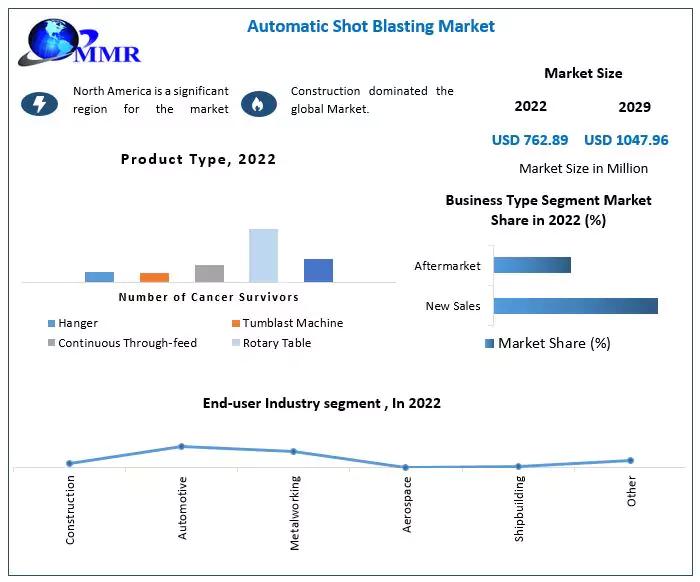The image size is (700, 582).
Task: Select the orange Tumblast Machine bar
Action: point(154,277)
